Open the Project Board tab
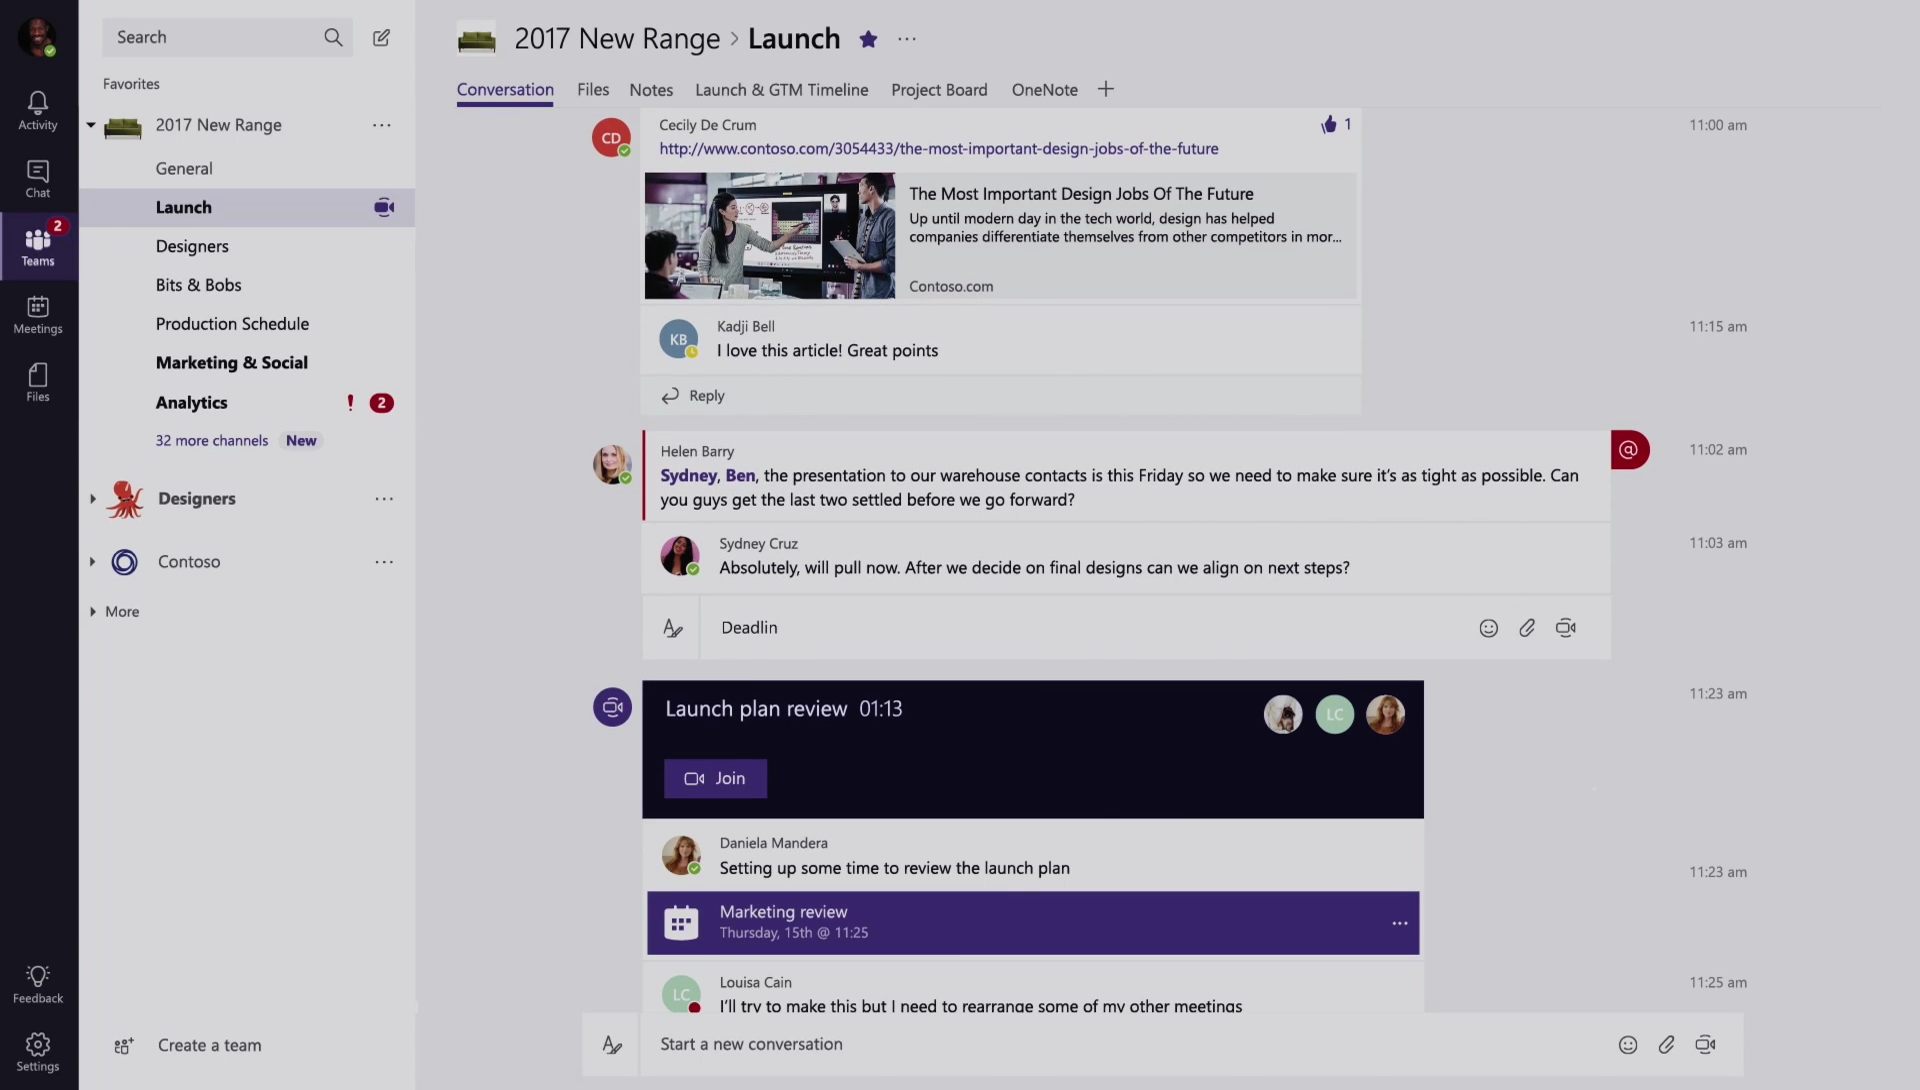This screenshot has height=1090, width=1920. click(x=939, y=89)
